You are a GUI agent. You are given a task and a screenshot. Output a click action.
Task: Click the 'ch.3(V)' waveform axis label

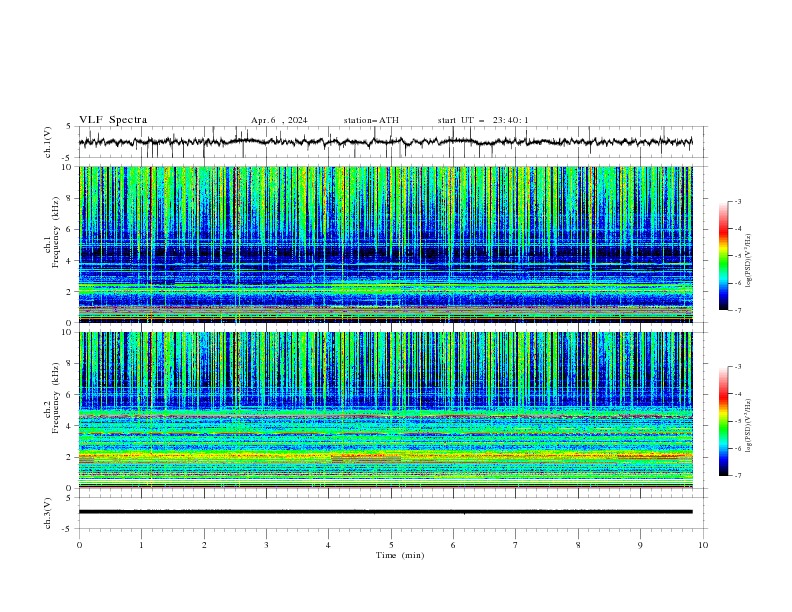pos(48,513)
